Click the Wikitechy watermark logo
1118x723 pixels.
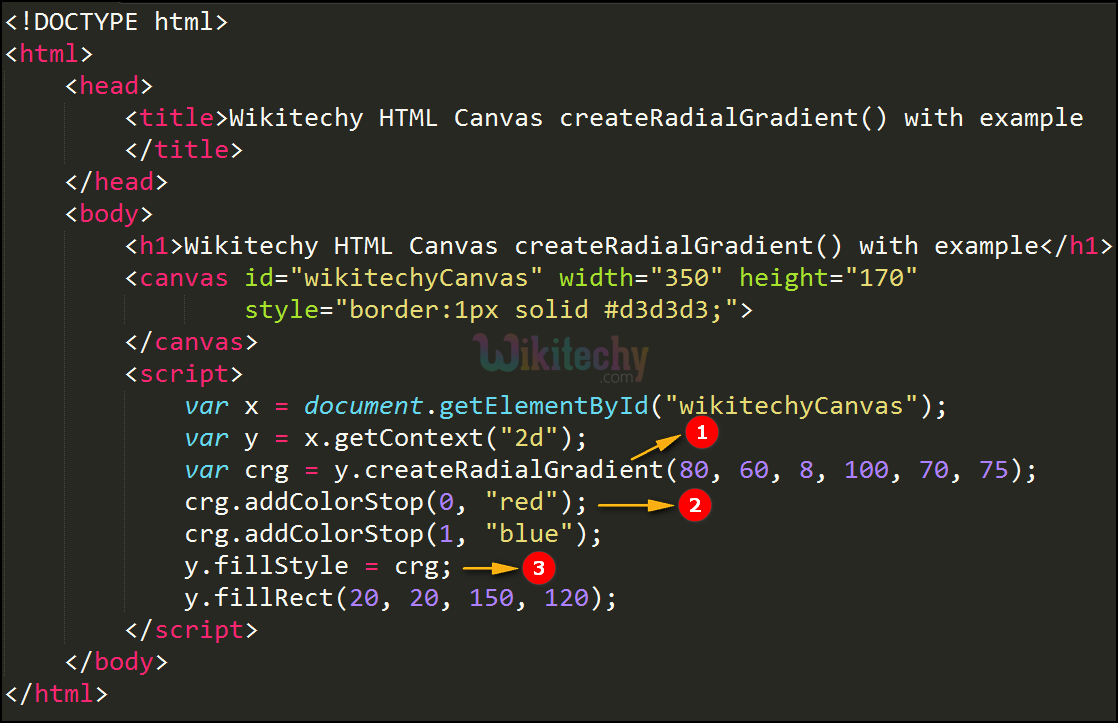coord(560,358)
